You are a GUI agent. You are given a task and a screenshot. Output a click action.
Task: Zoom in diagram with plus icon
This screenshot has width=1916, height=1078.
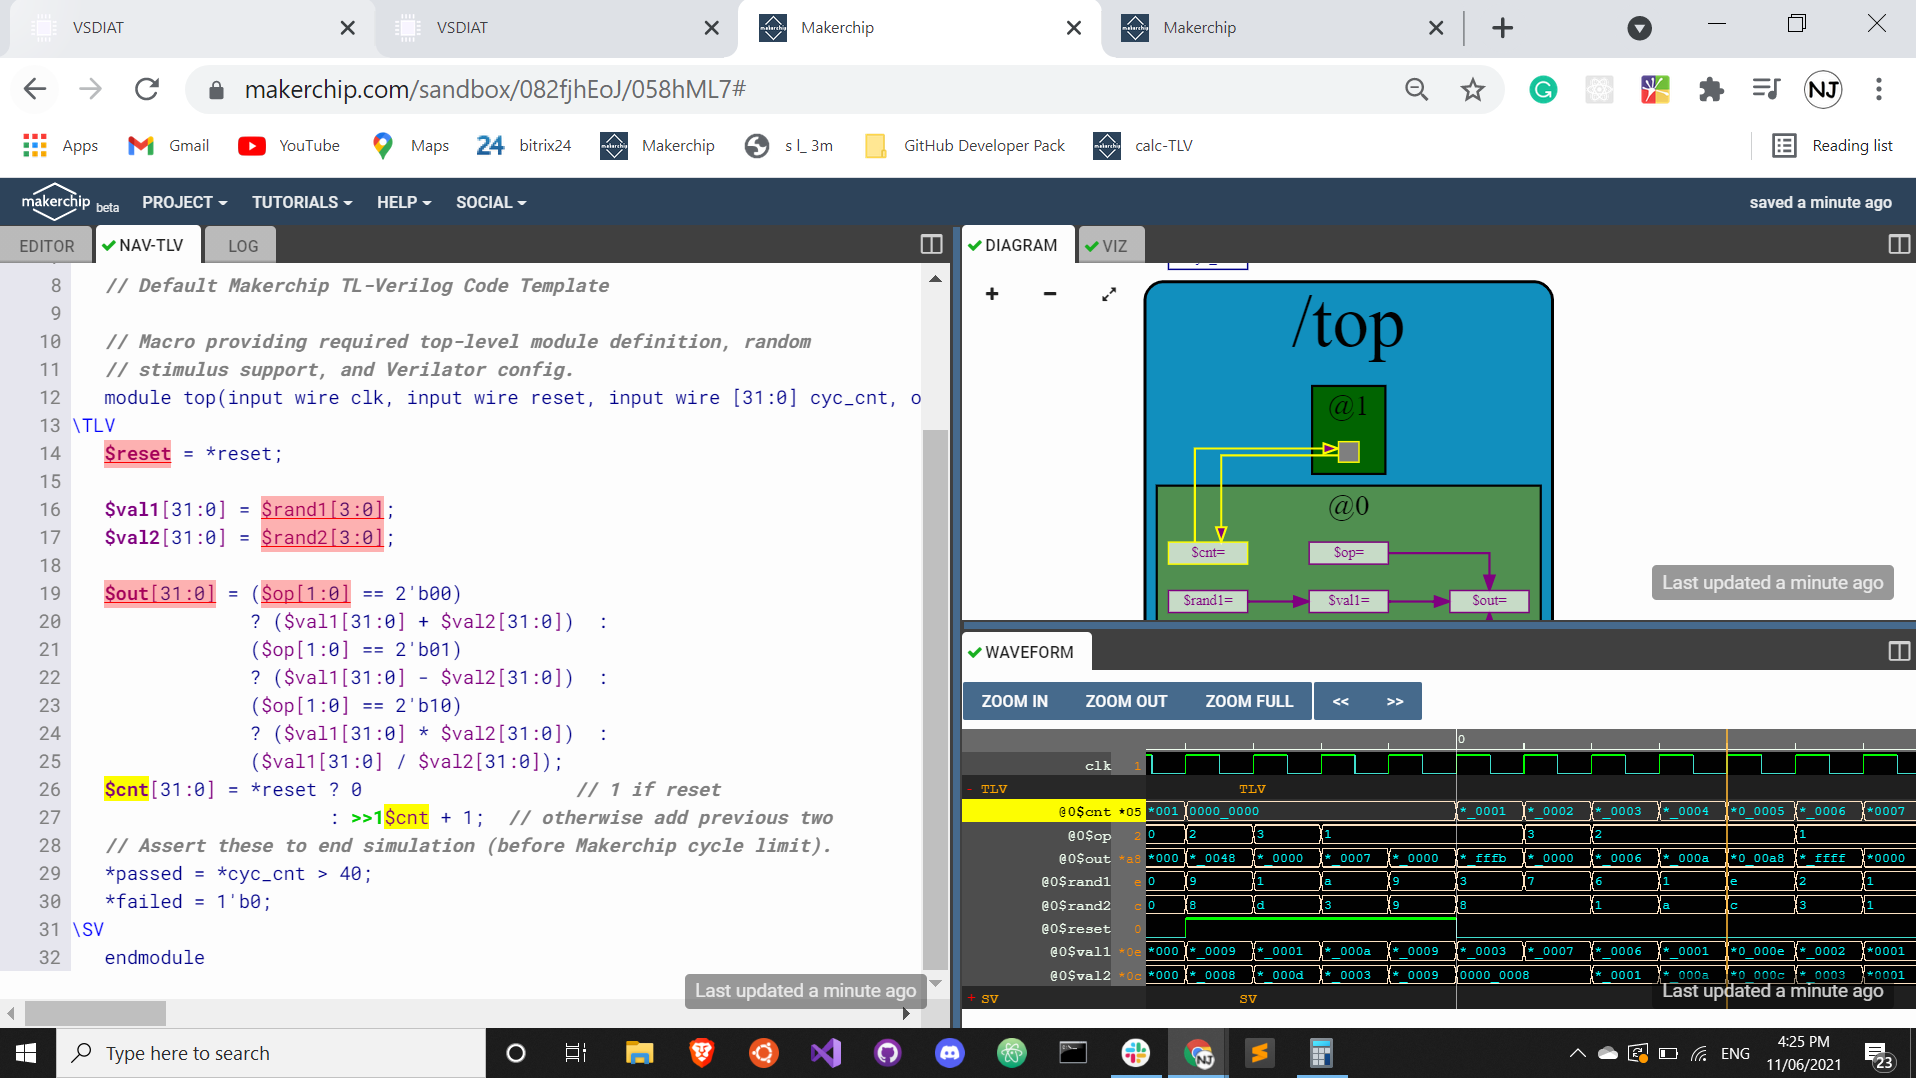point(992,294)
